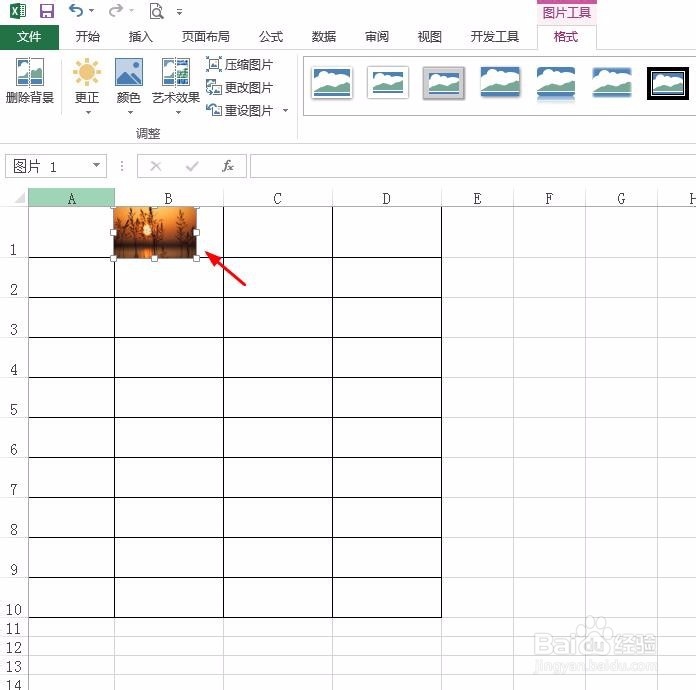
Task: Select row 12 header
Action: (x=14, y=646)
